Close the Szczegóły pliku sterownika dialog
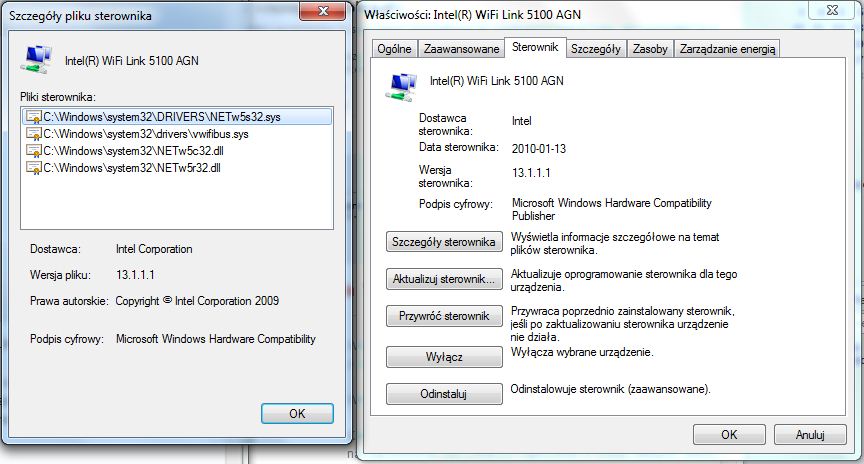 (x=323, y=10)
